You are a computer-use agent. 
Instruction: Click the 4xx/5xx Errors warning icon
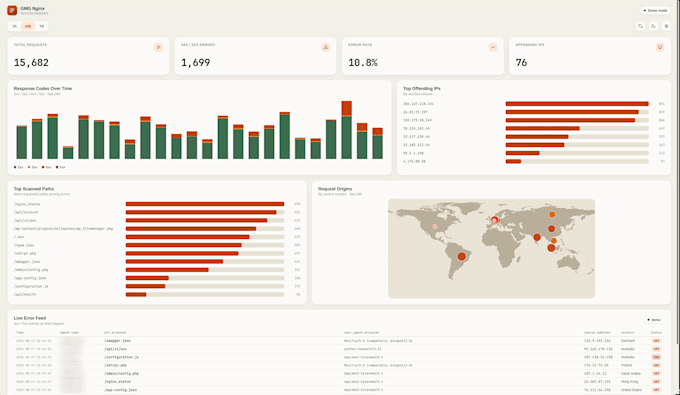click(326, 47)
